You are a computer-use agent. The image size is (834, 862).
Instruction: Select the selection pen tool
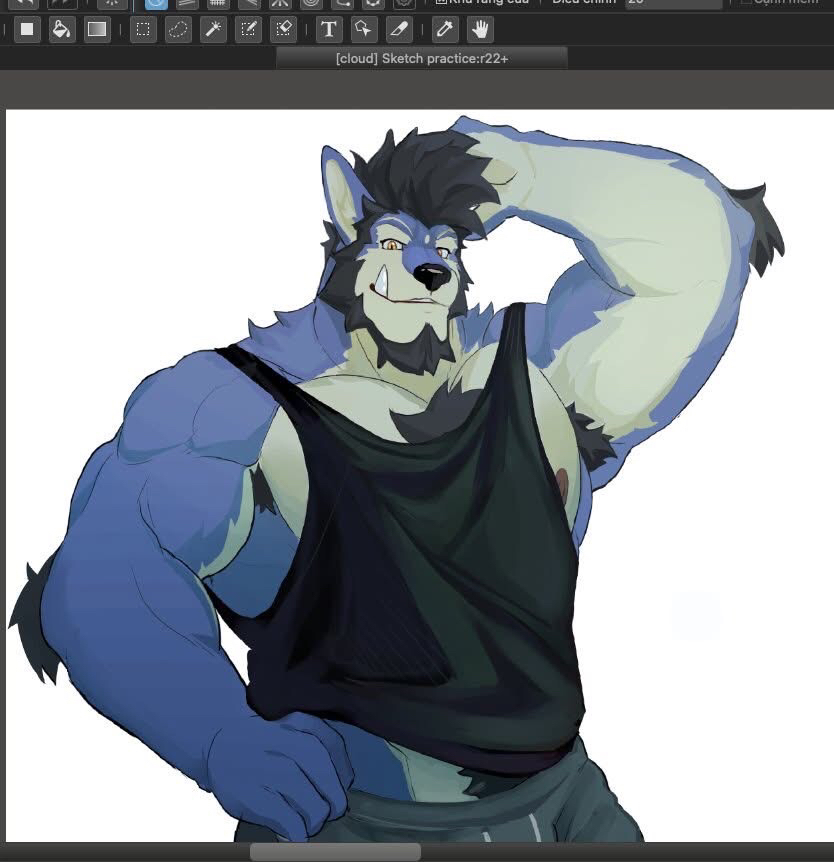point(248,29)
